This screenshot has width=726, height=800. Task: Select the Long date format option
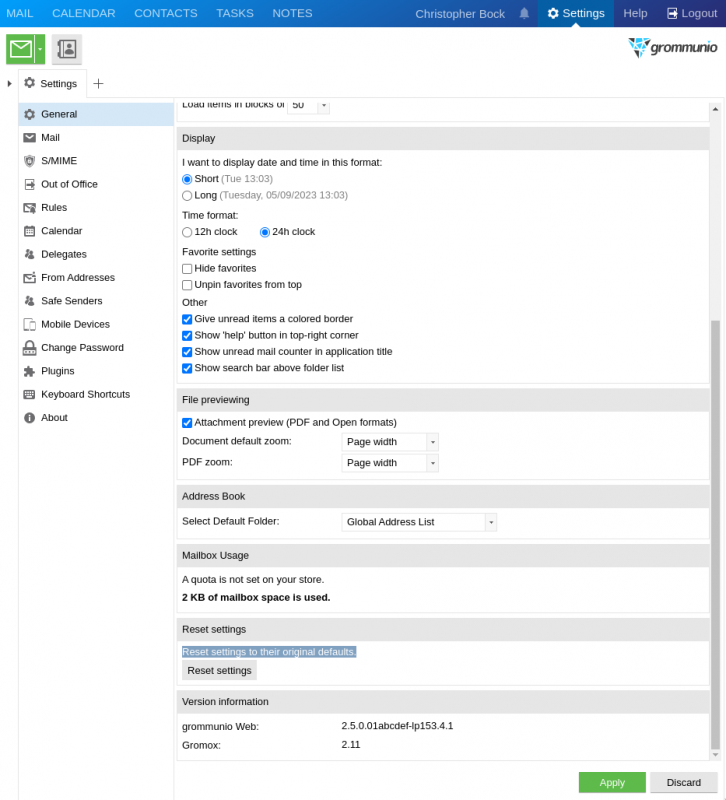[187, 196]
